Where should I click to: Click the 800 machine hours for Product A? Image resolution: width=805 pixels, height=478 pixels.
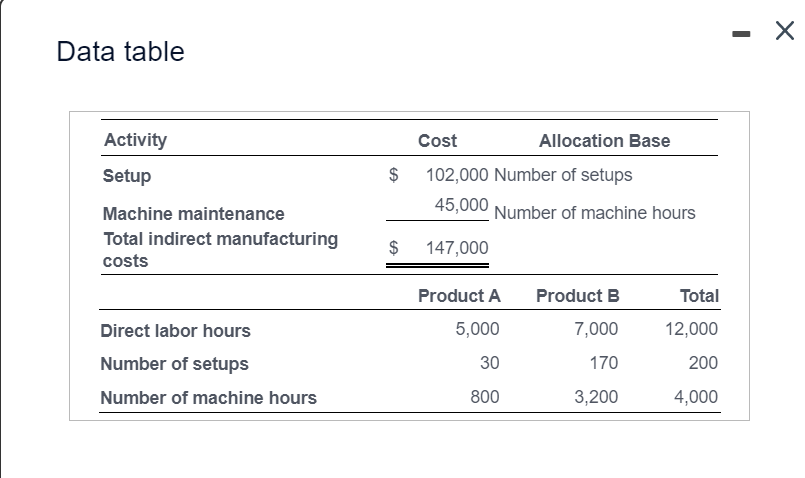pyautogui.click(x=485, y=397)
